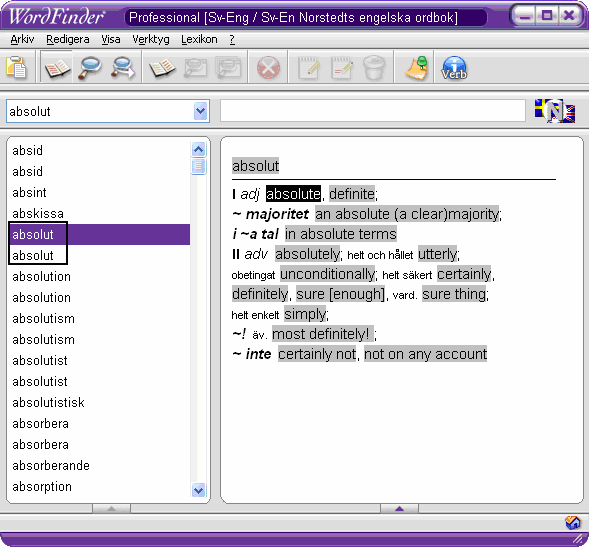This screenshot has height=547, width=589.
Task: Click the phrase not on any account
Action: click(x=425, y=354)
